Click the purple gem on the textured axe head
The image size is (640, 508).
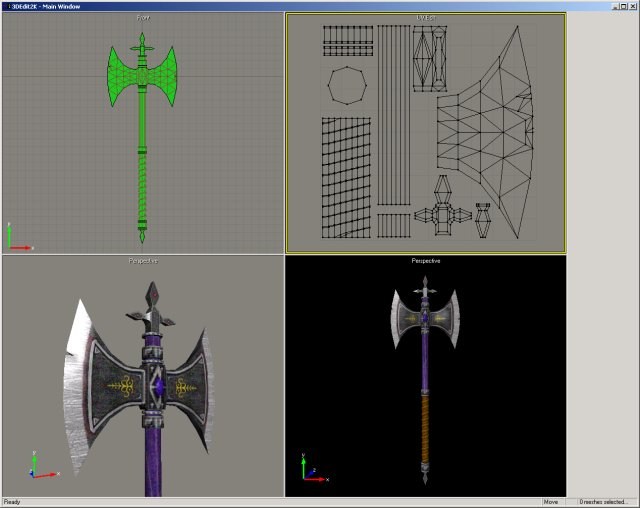coord(158,387)
